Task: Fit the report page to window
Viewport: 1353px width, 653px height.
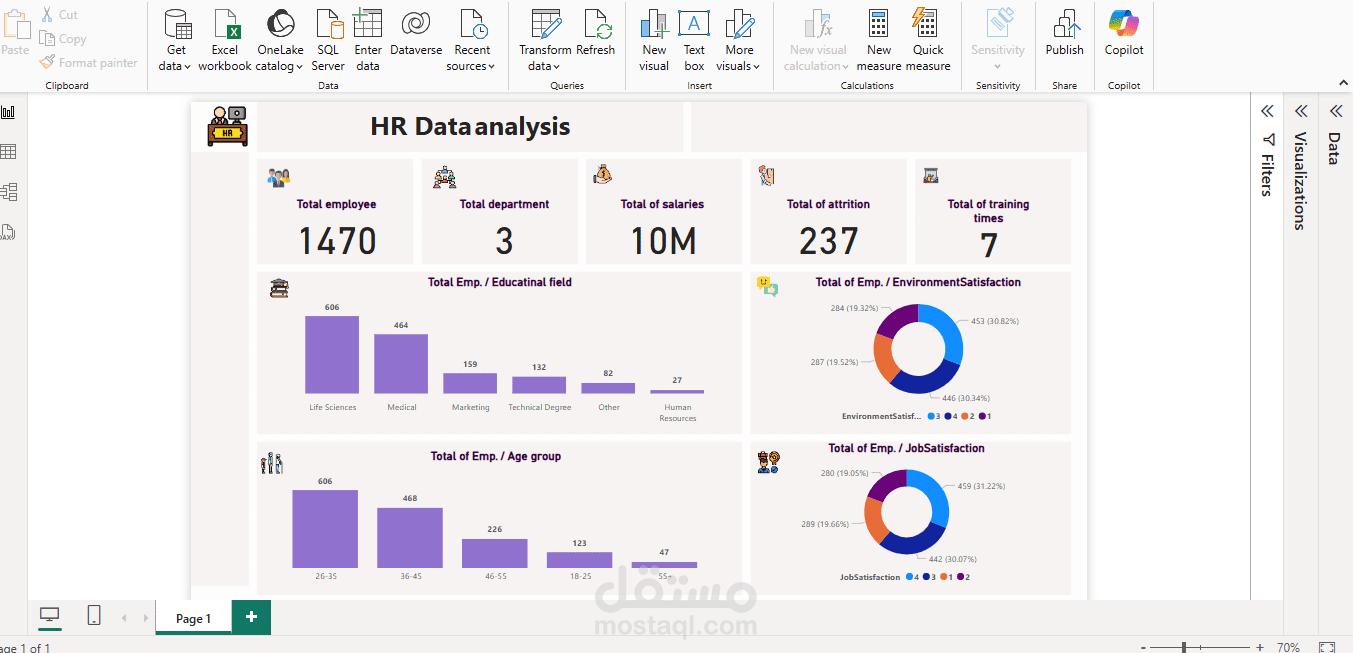Action: 1327,648
